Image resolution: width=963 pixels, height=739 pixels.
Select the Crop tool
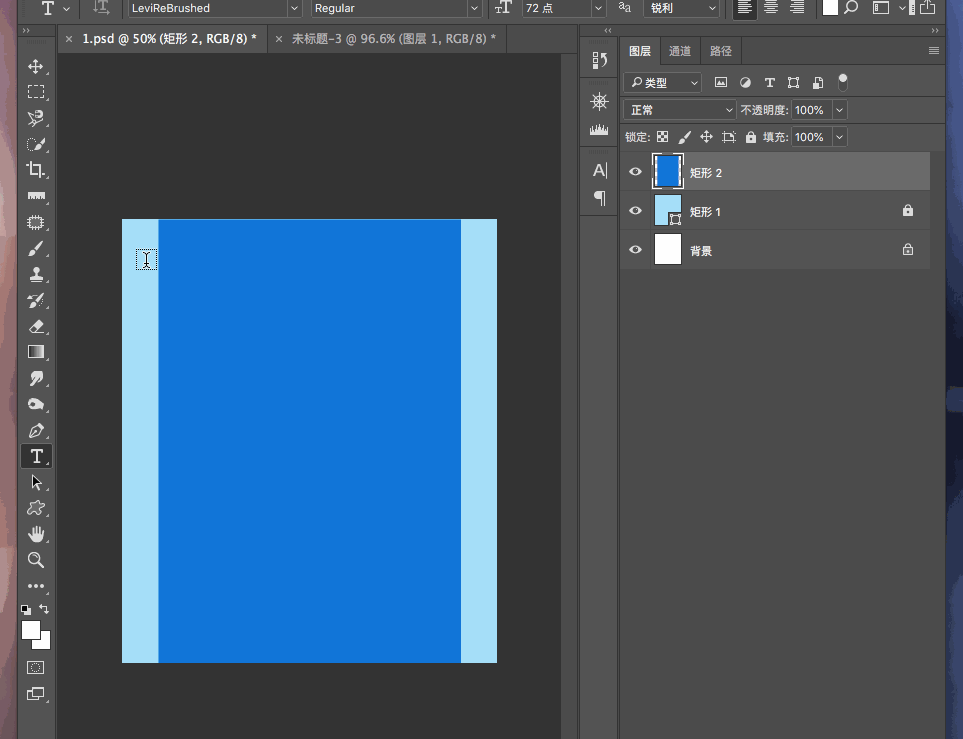[36, 170]
